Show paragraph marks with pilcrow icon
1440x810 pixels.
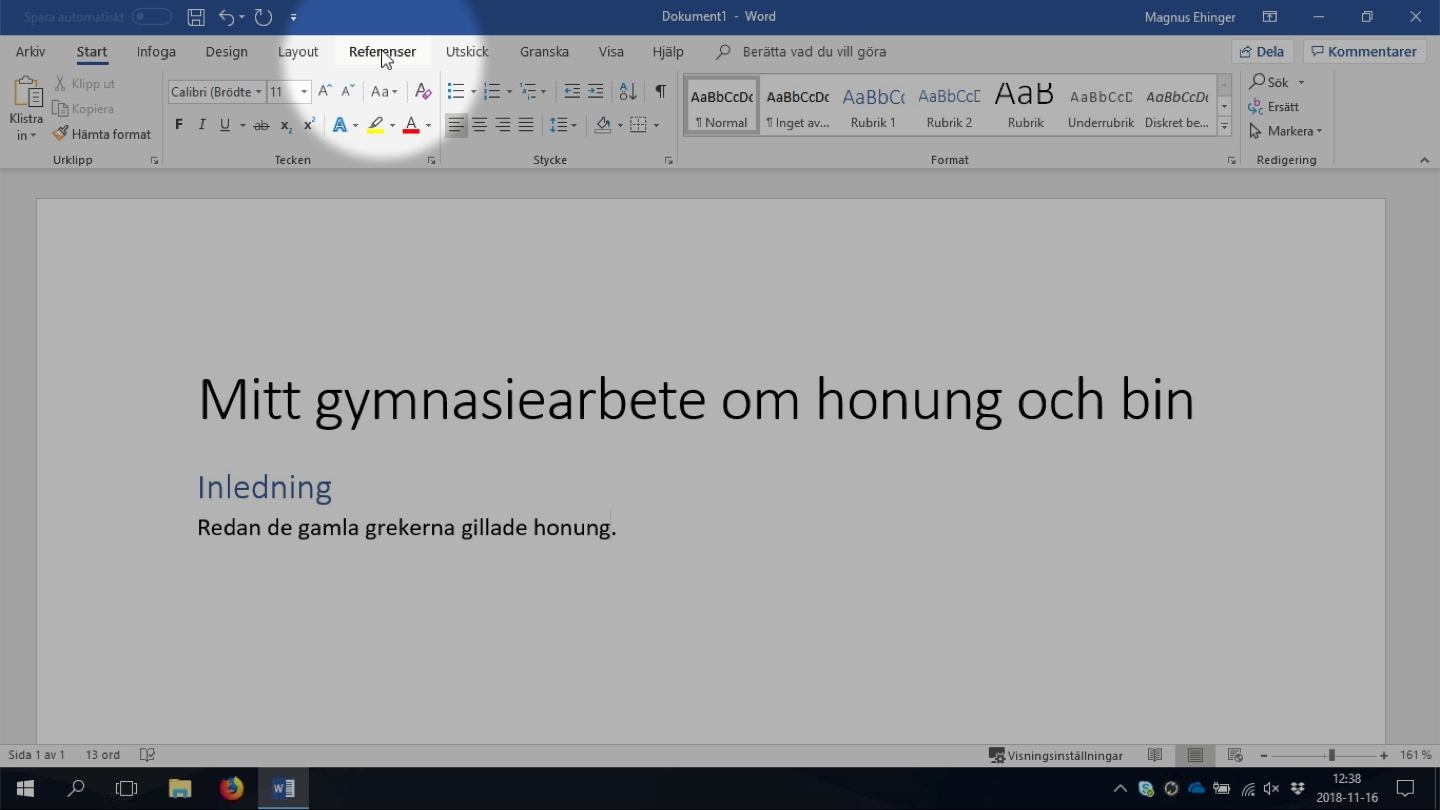point(660,91)
